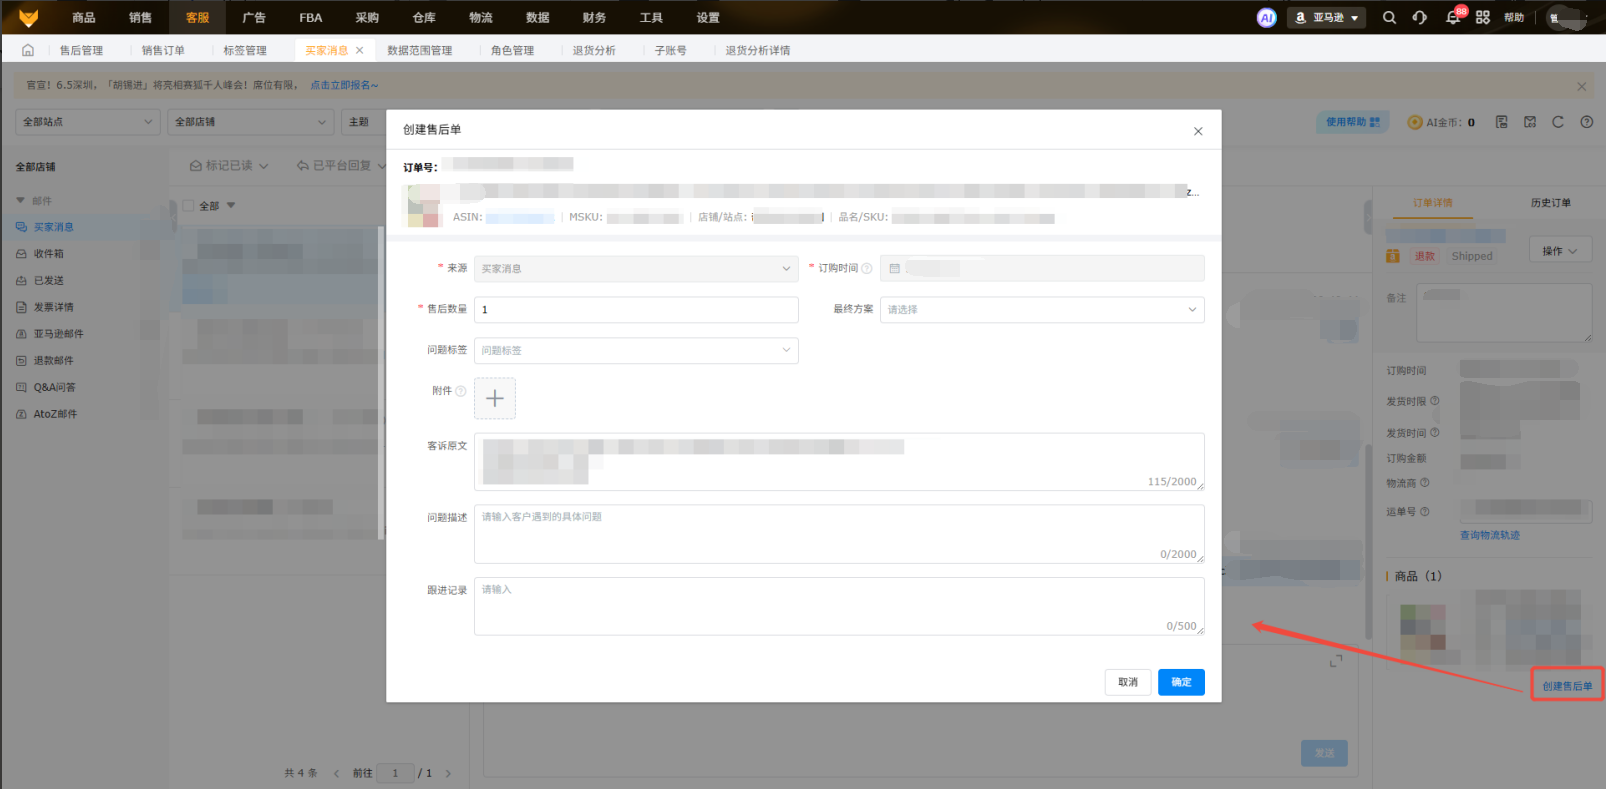Switch to the 售后管理 tab
Viewport: 1606px width, 789px height.
[81, 50]
